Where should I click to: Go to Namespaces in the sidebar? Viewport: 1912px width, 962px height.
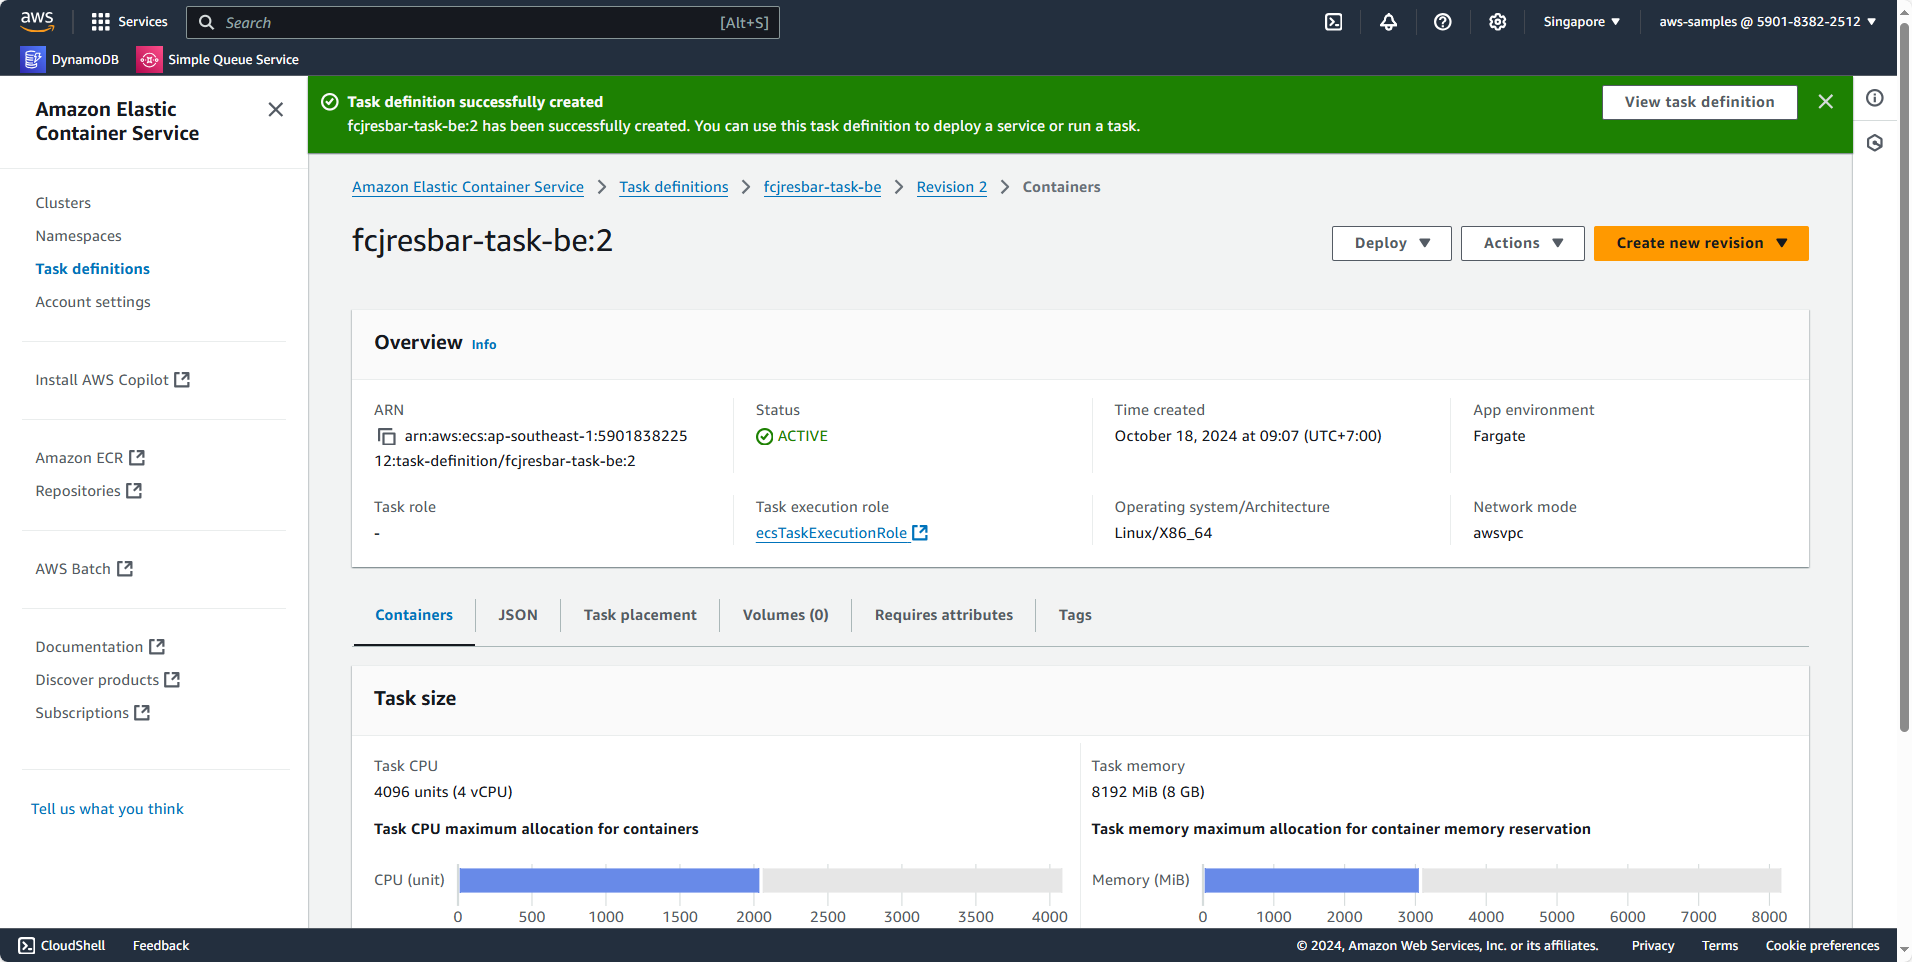point(78,236)
